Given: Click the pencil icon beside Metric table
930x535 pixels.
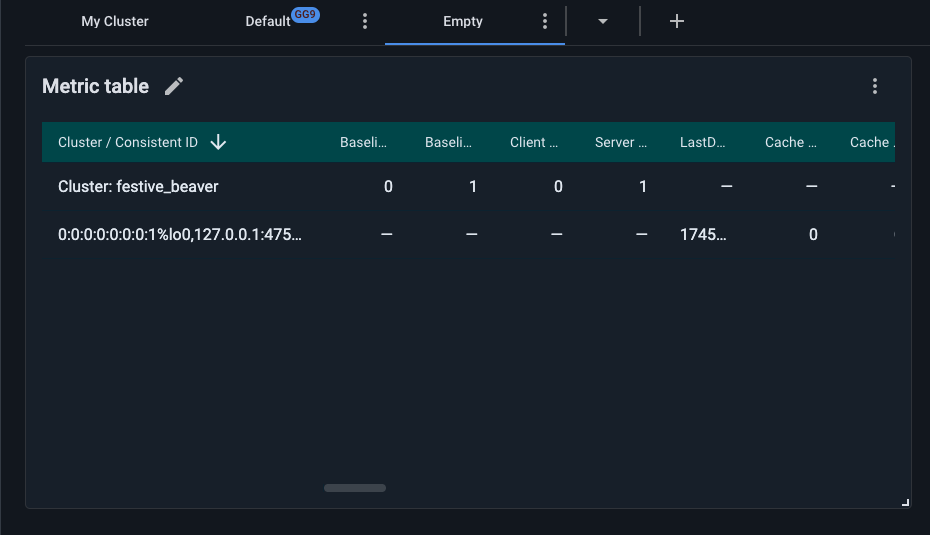Looking at the screenshot, I should pos(174,87).
